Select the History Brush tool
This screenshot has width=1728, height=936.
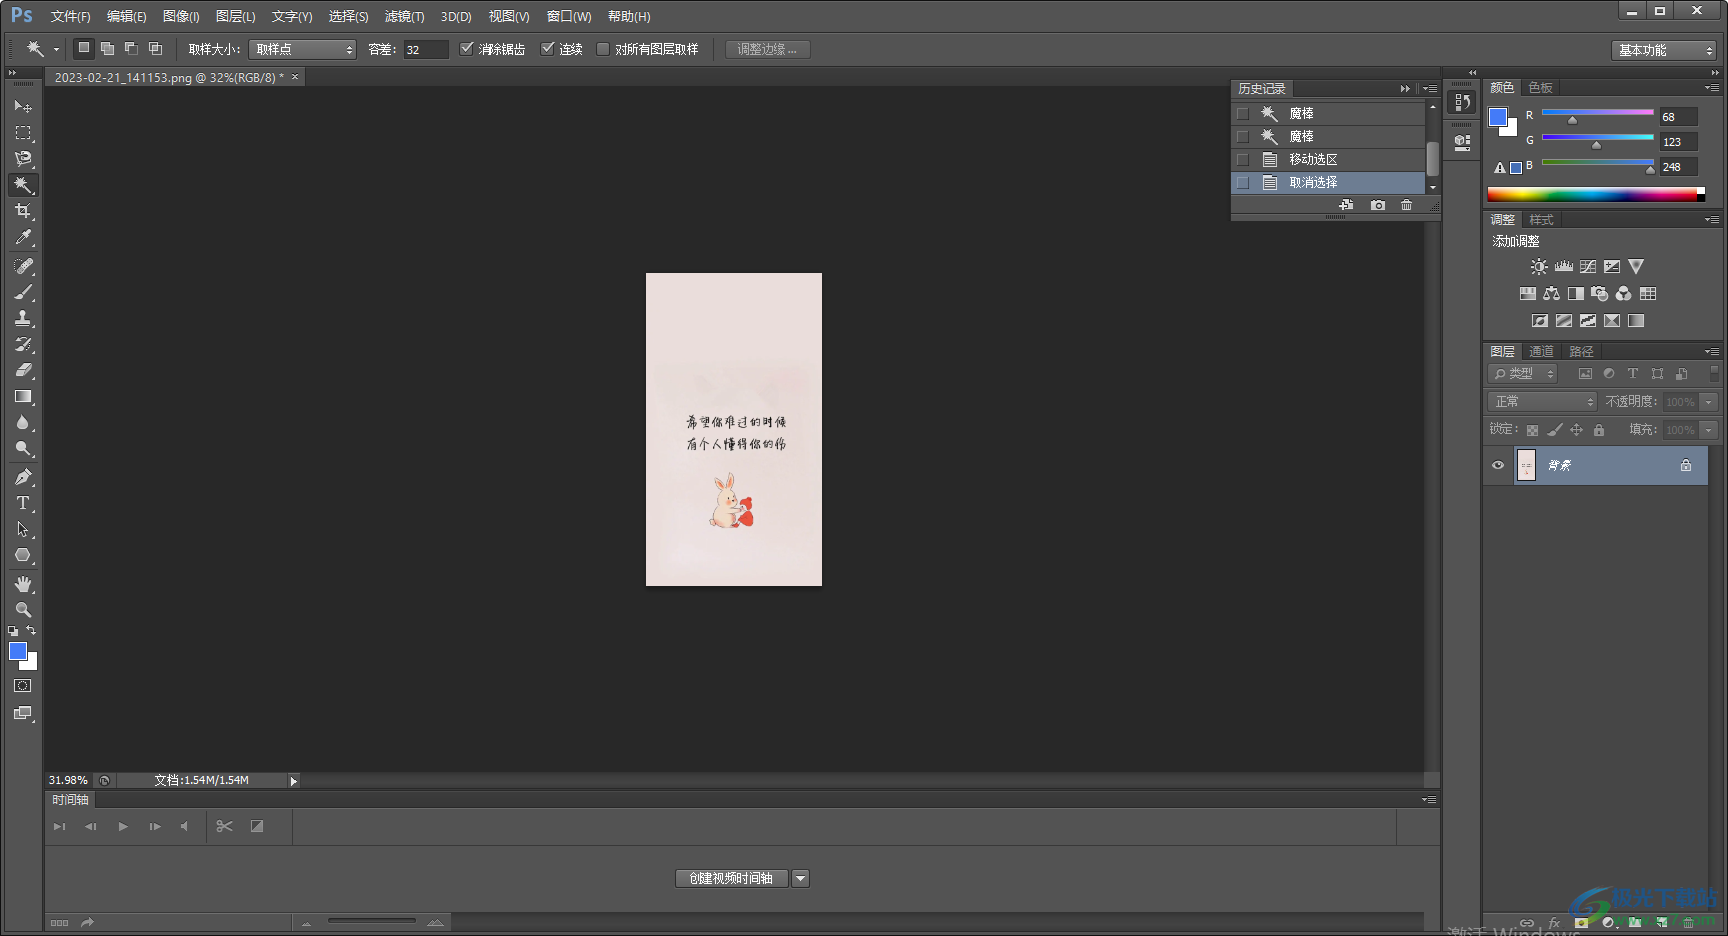point(23,344)
